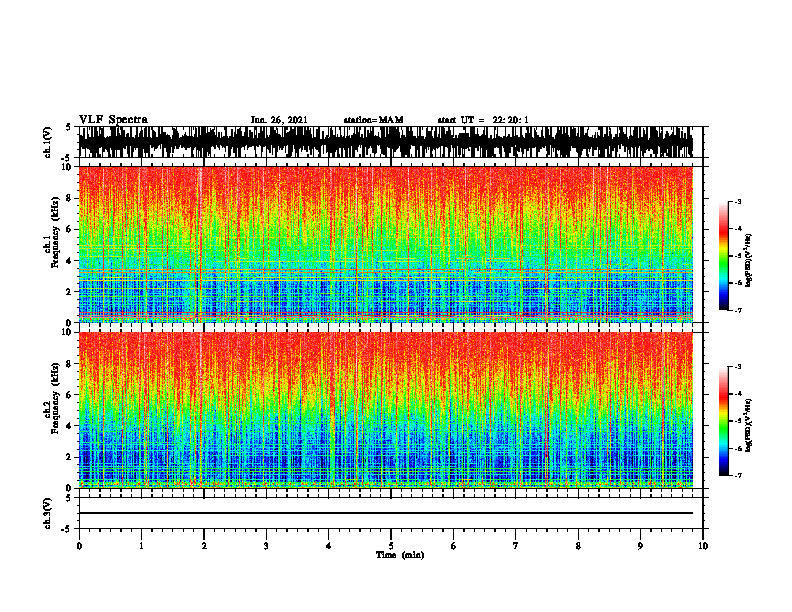
Task: Click the "VLF Spectra" title text
Action: 113,120
